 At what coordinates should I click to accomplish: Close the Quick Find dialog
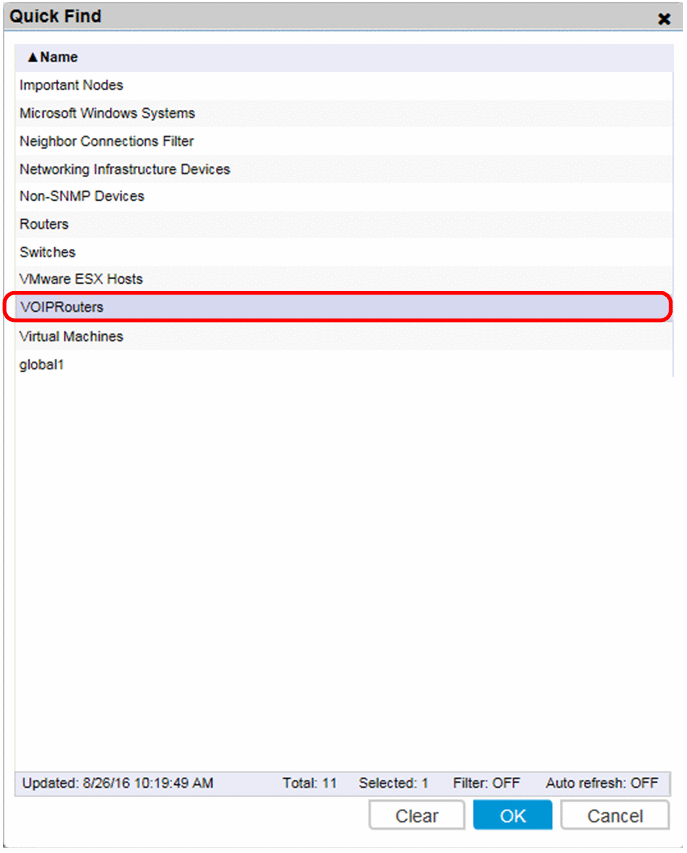pyautogui.click(x=664, y=18)
